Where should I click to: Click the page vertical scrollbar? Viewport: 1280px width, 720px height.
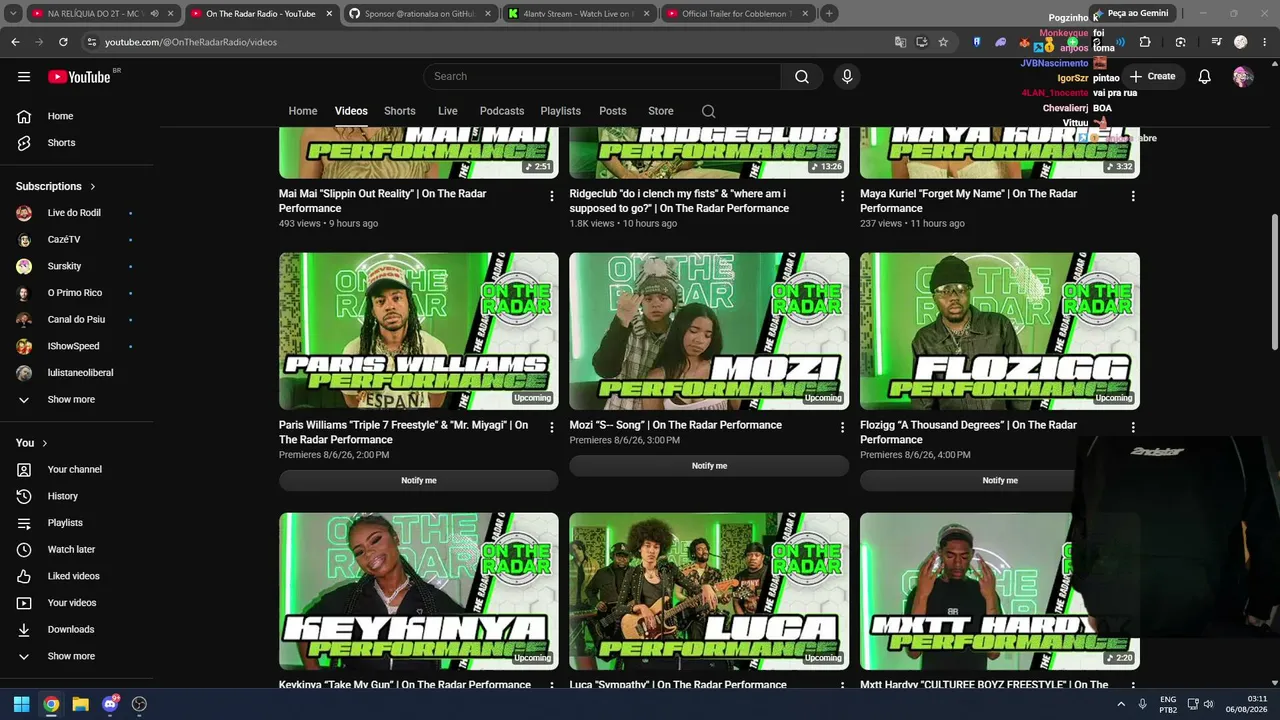(x=1274, y=282)
